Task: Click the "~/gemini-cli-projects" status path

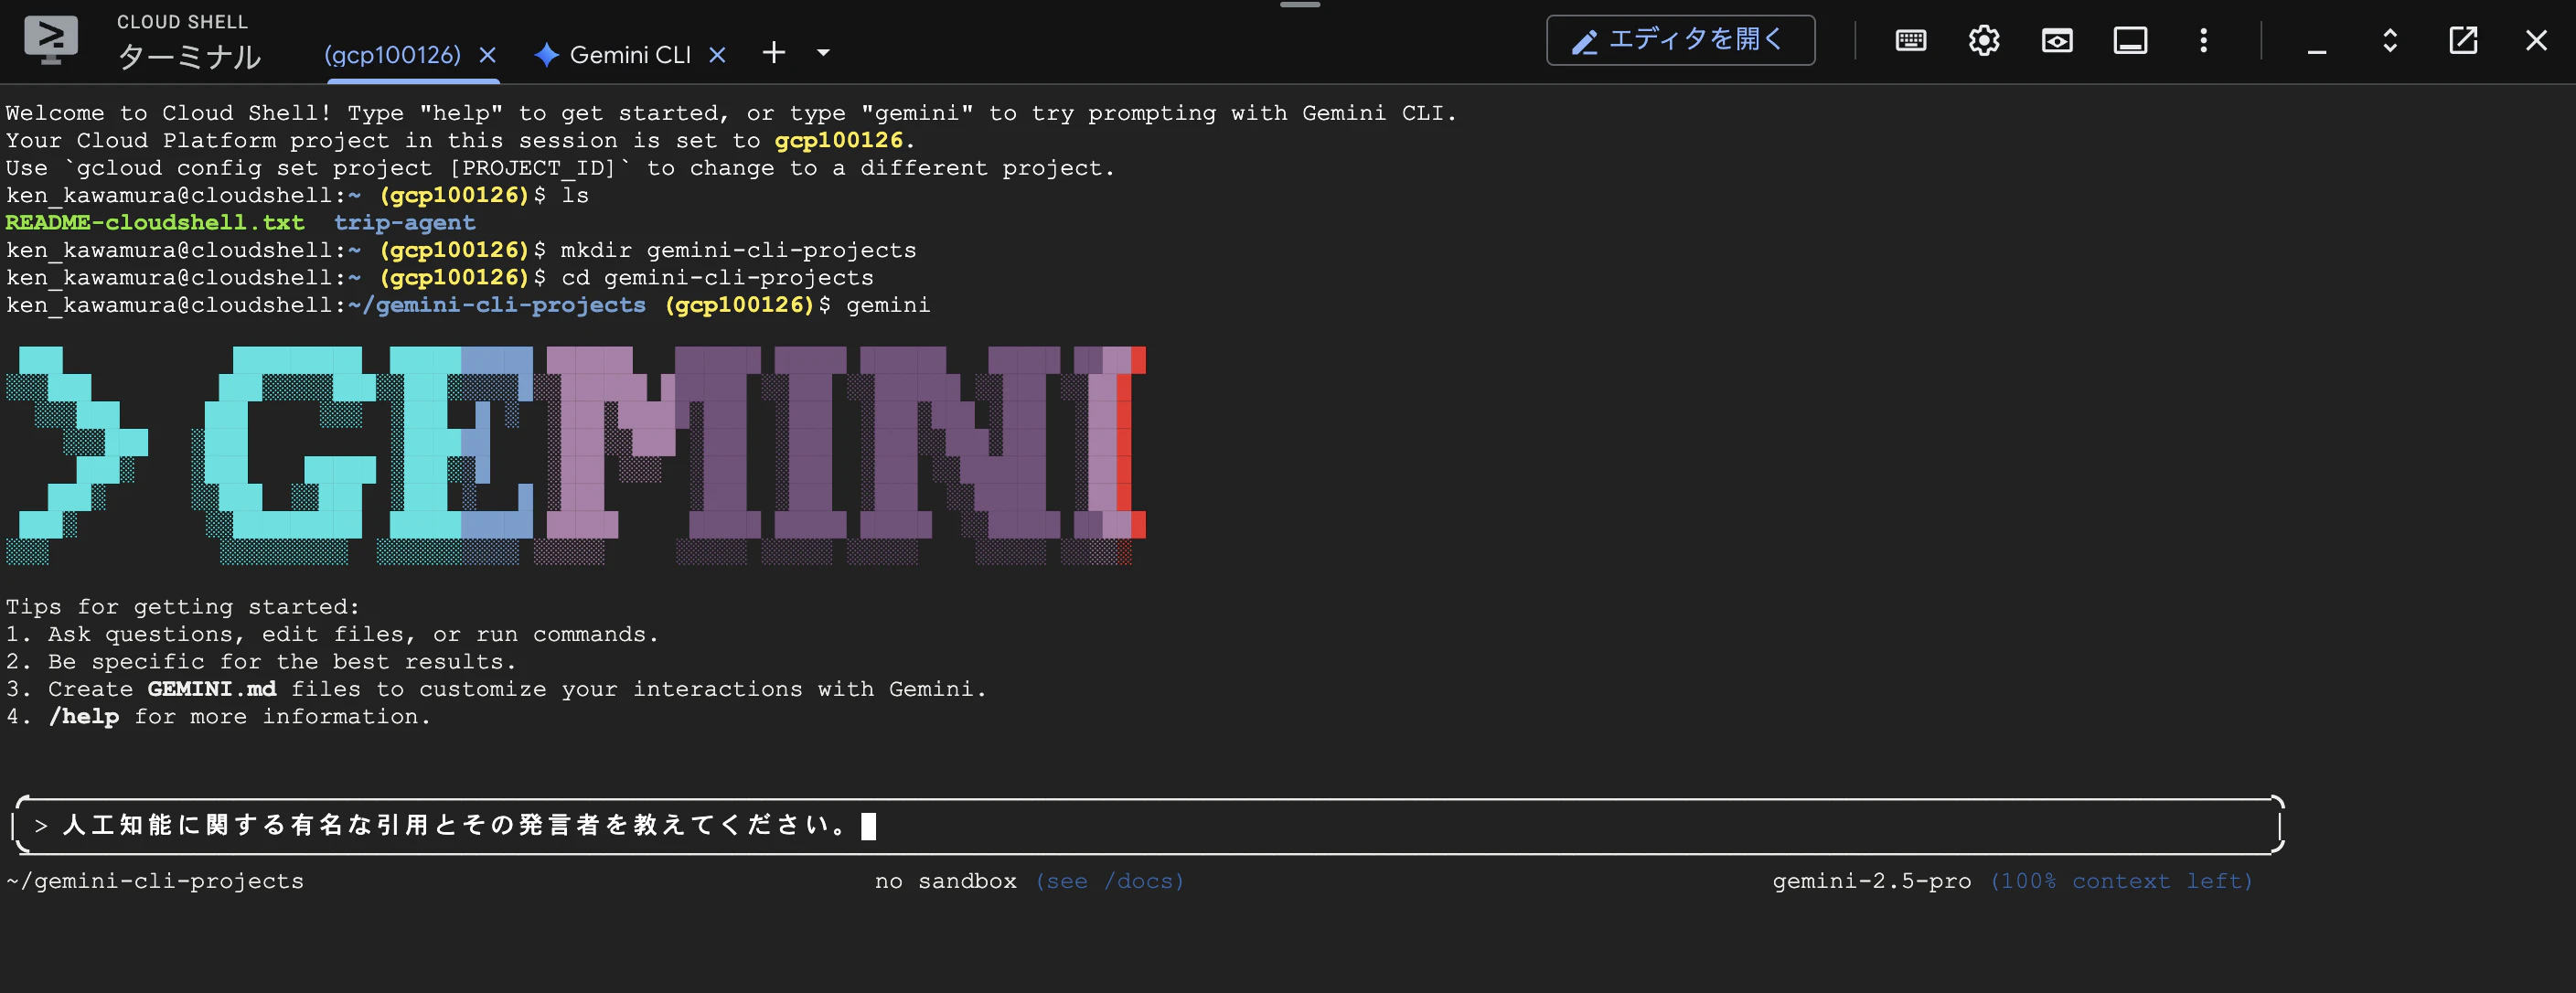Action: coord(155,881)
